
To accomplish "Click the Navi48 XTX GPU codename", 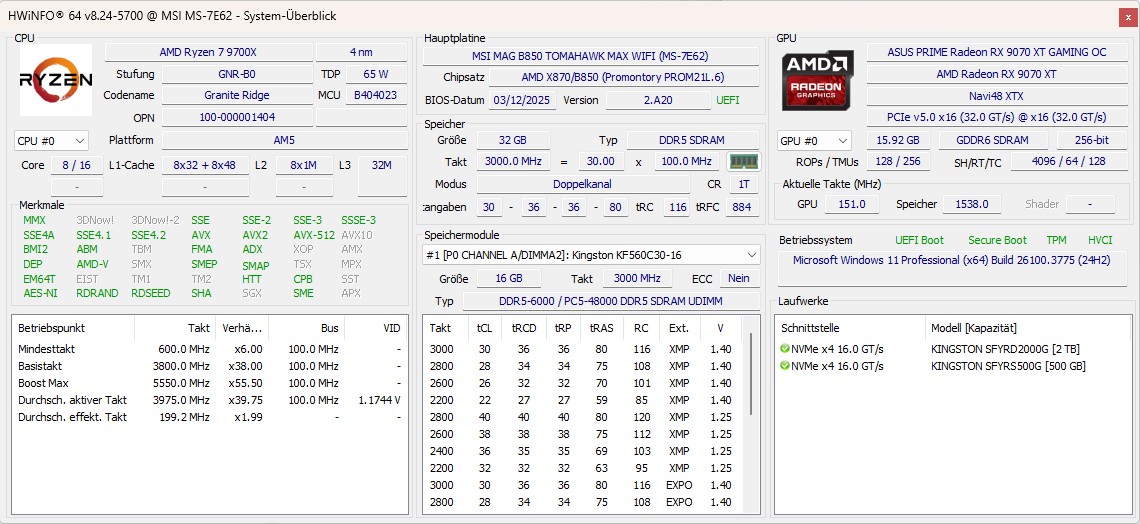I will click(x=997, y=95).
